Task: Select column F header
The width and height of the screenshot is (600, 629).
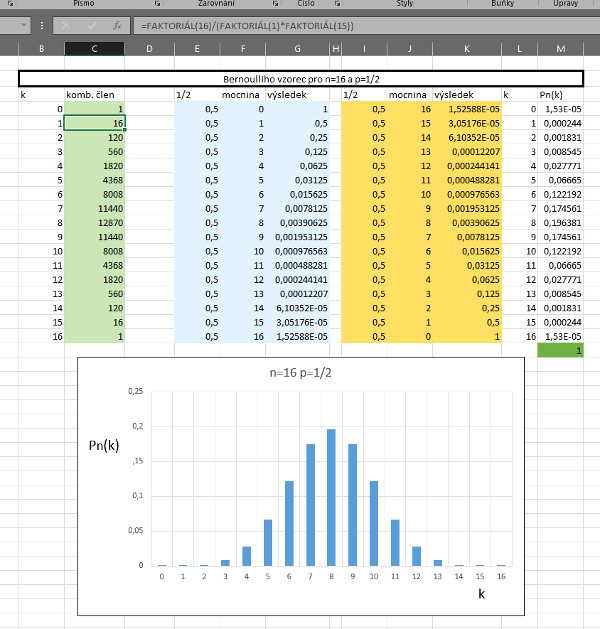Action: [x=243, y=49]
